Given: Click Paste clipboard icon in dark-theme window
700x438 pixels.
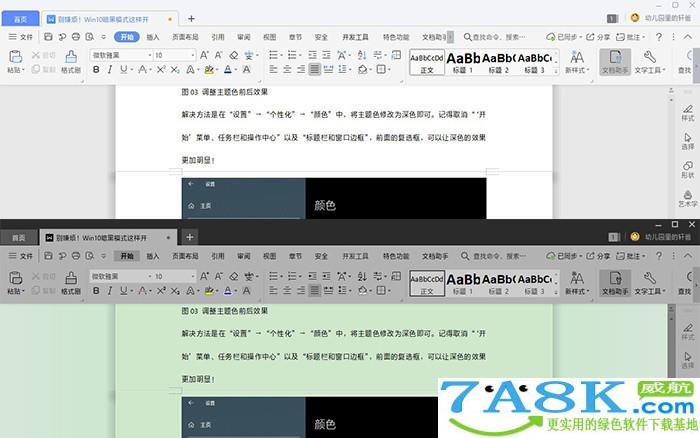Looking at the screenshot, I should [16, 277].
